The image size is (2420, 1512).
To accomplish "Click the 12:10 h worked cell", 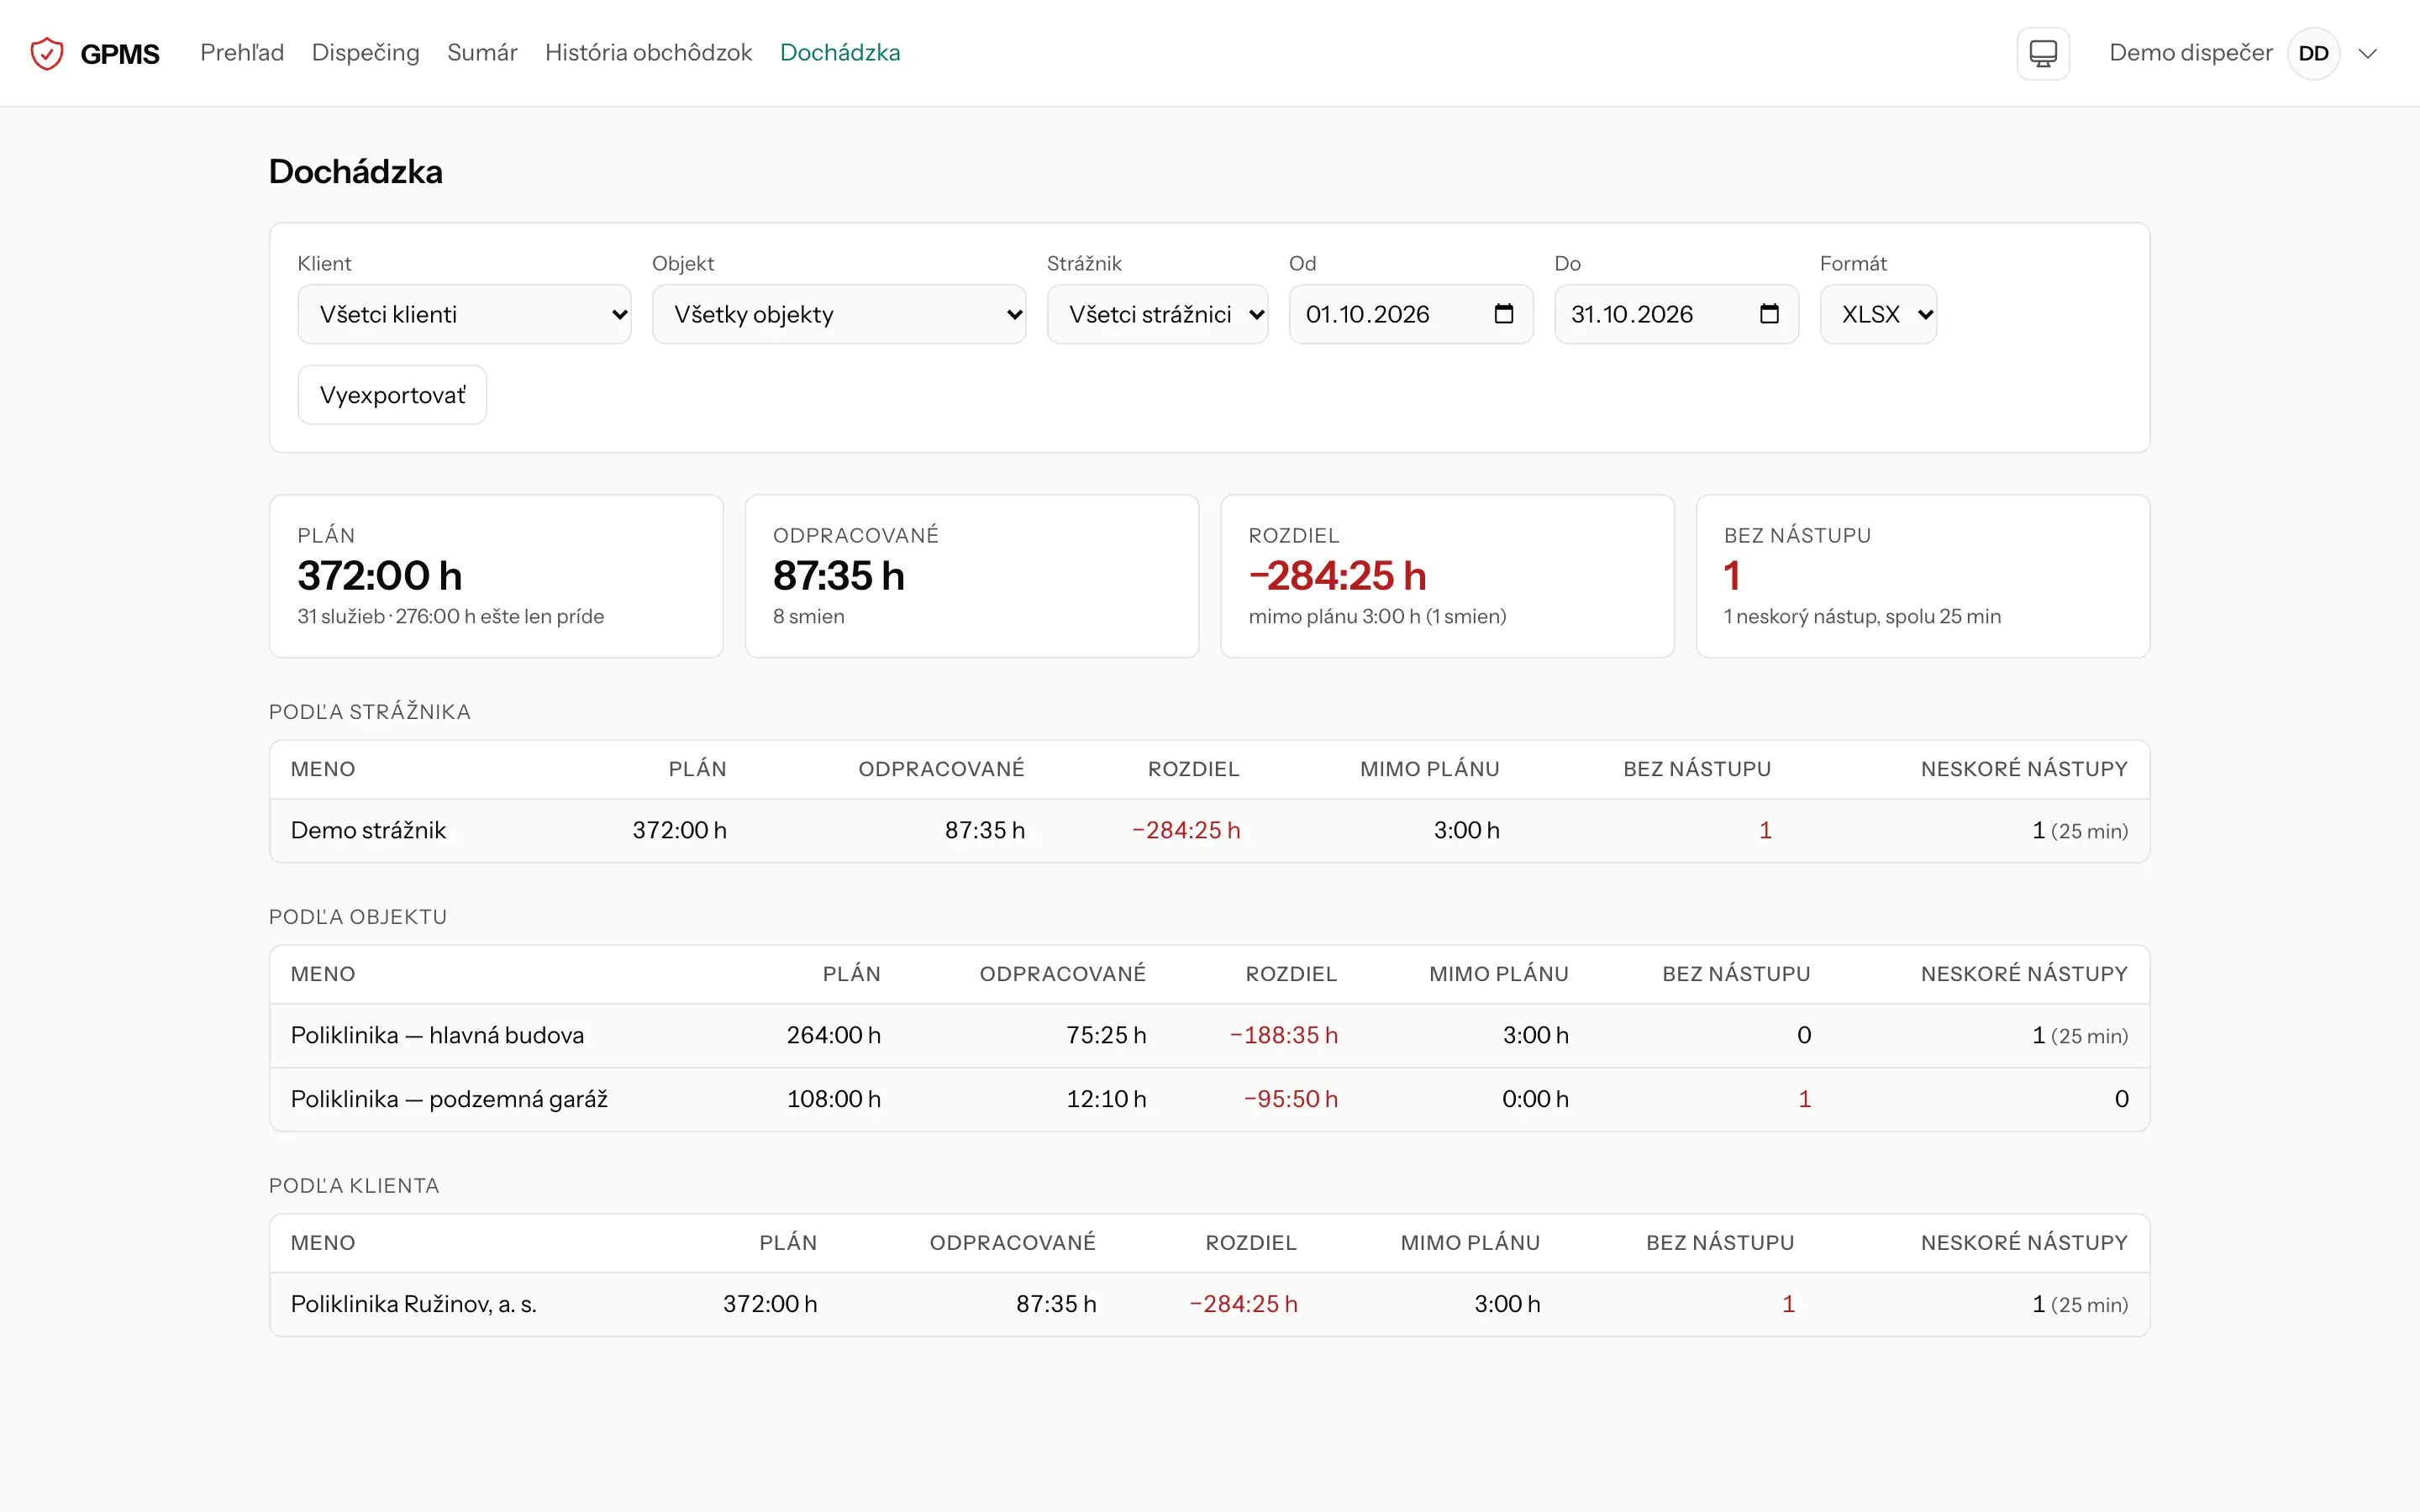I will (x=1106, y=1099).
